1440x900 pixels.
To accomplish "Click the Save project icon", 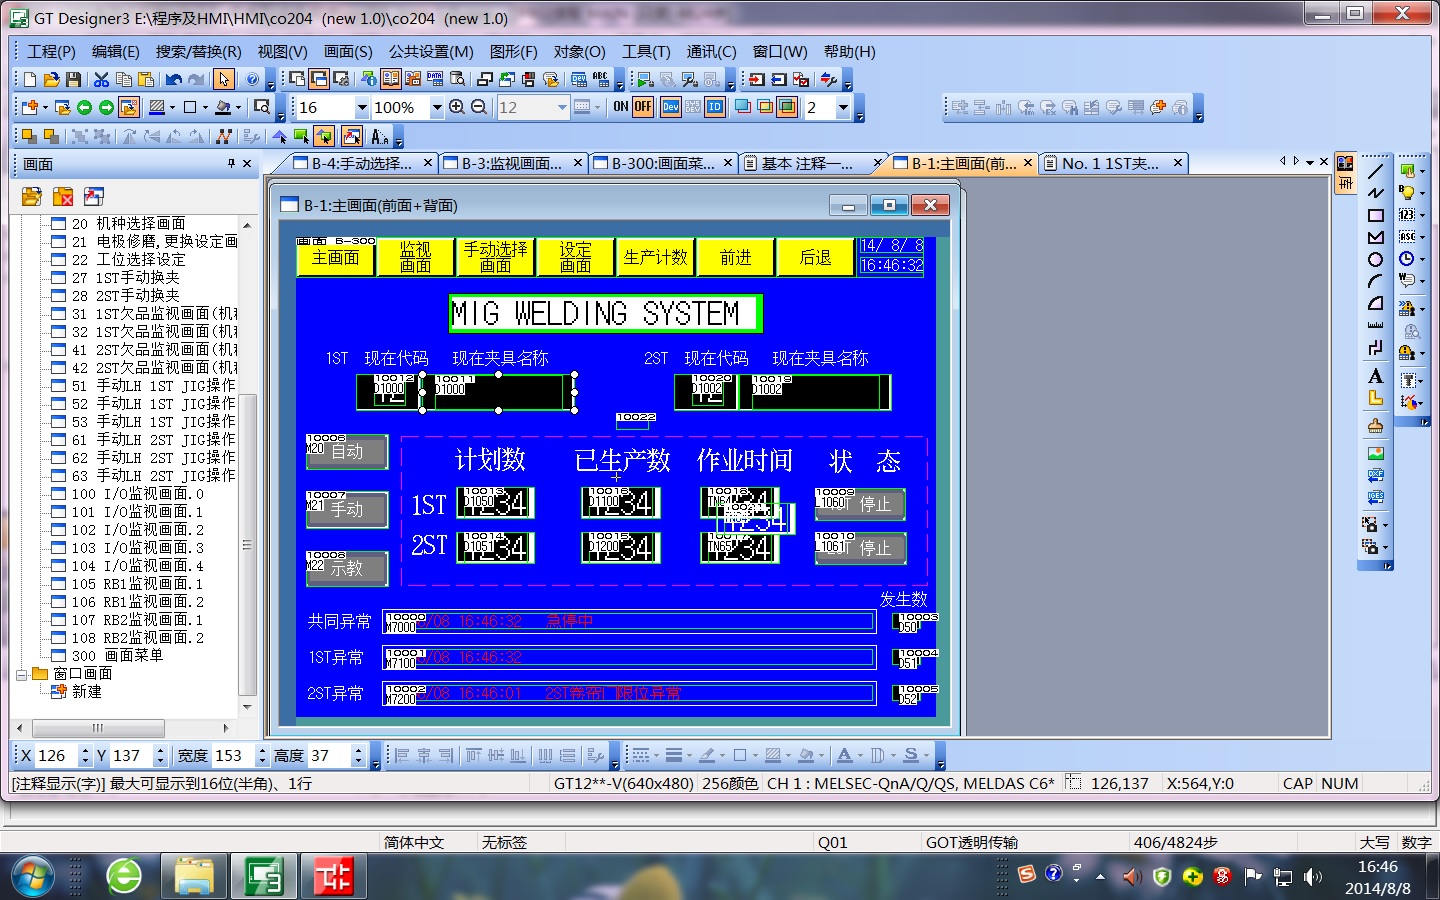I will tap(73, 80).
